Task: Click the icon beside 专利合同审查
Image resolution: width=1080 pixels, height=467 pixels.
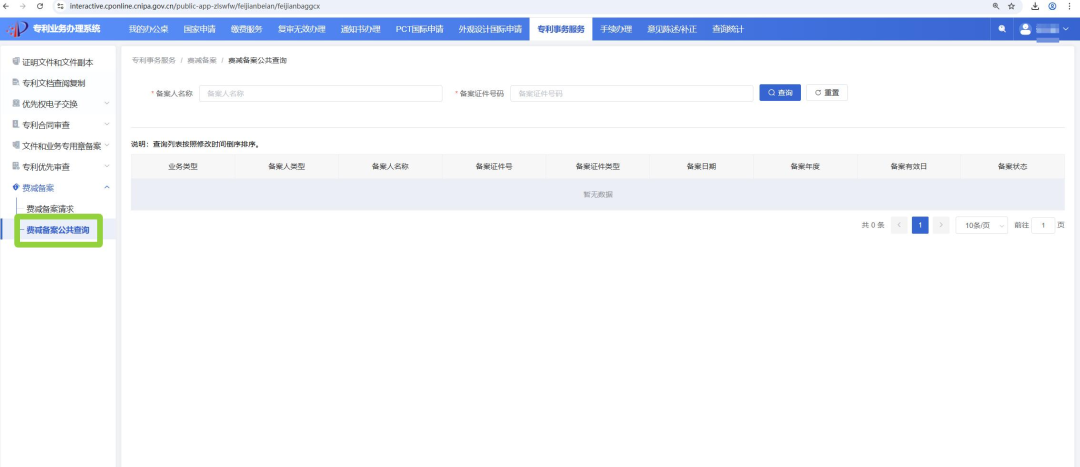Action: click(x=15, y=124)
